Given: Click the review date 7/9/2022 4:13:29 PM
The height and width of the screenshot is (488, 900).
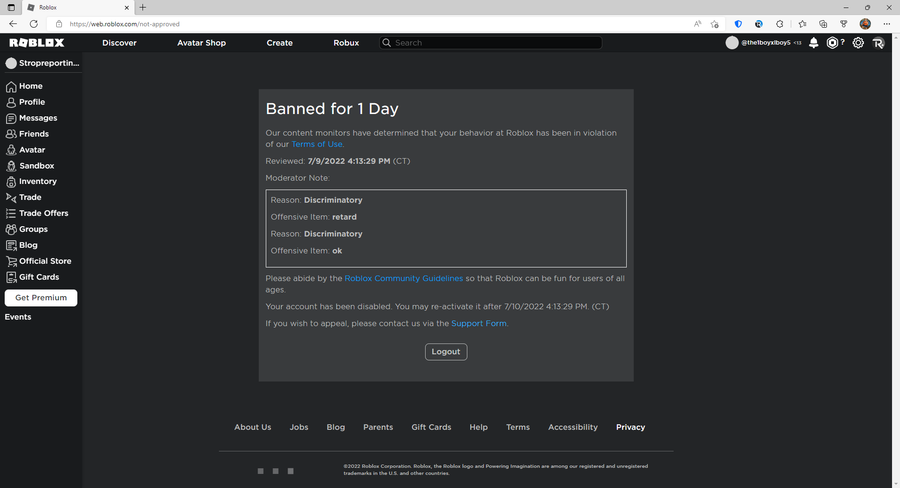Looking at the screenshot, I should [x=349, y=161].
